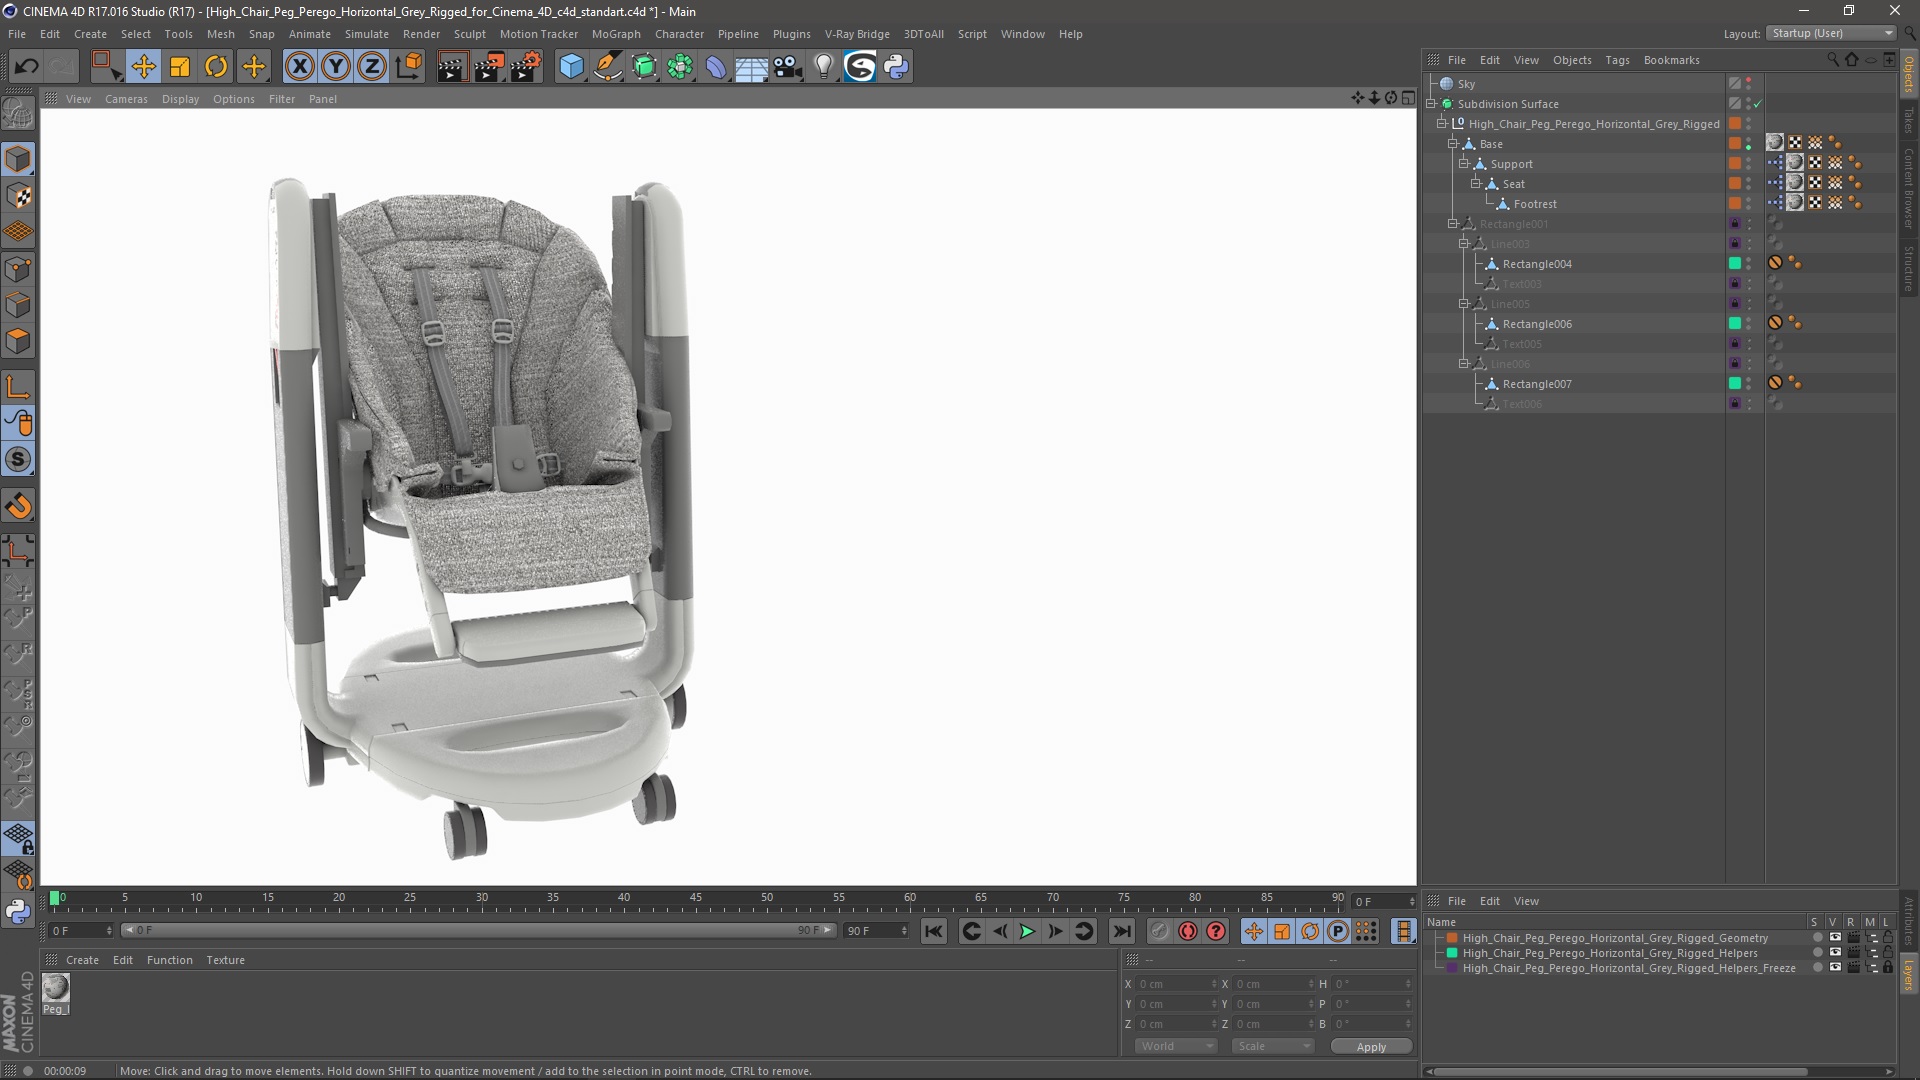Image resolution: width=1920 pixels, height=1080 pixels.
Task: Select Rectangle004 in object tree
Action: (x=1537, y=264)
